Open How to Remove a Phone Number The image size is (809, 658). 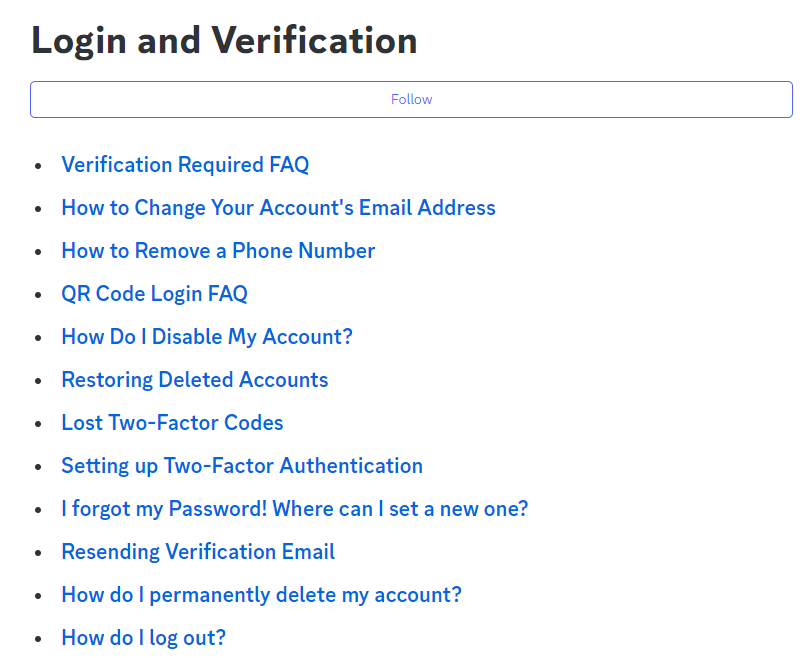pyautogui.click(x=218, y=250)
